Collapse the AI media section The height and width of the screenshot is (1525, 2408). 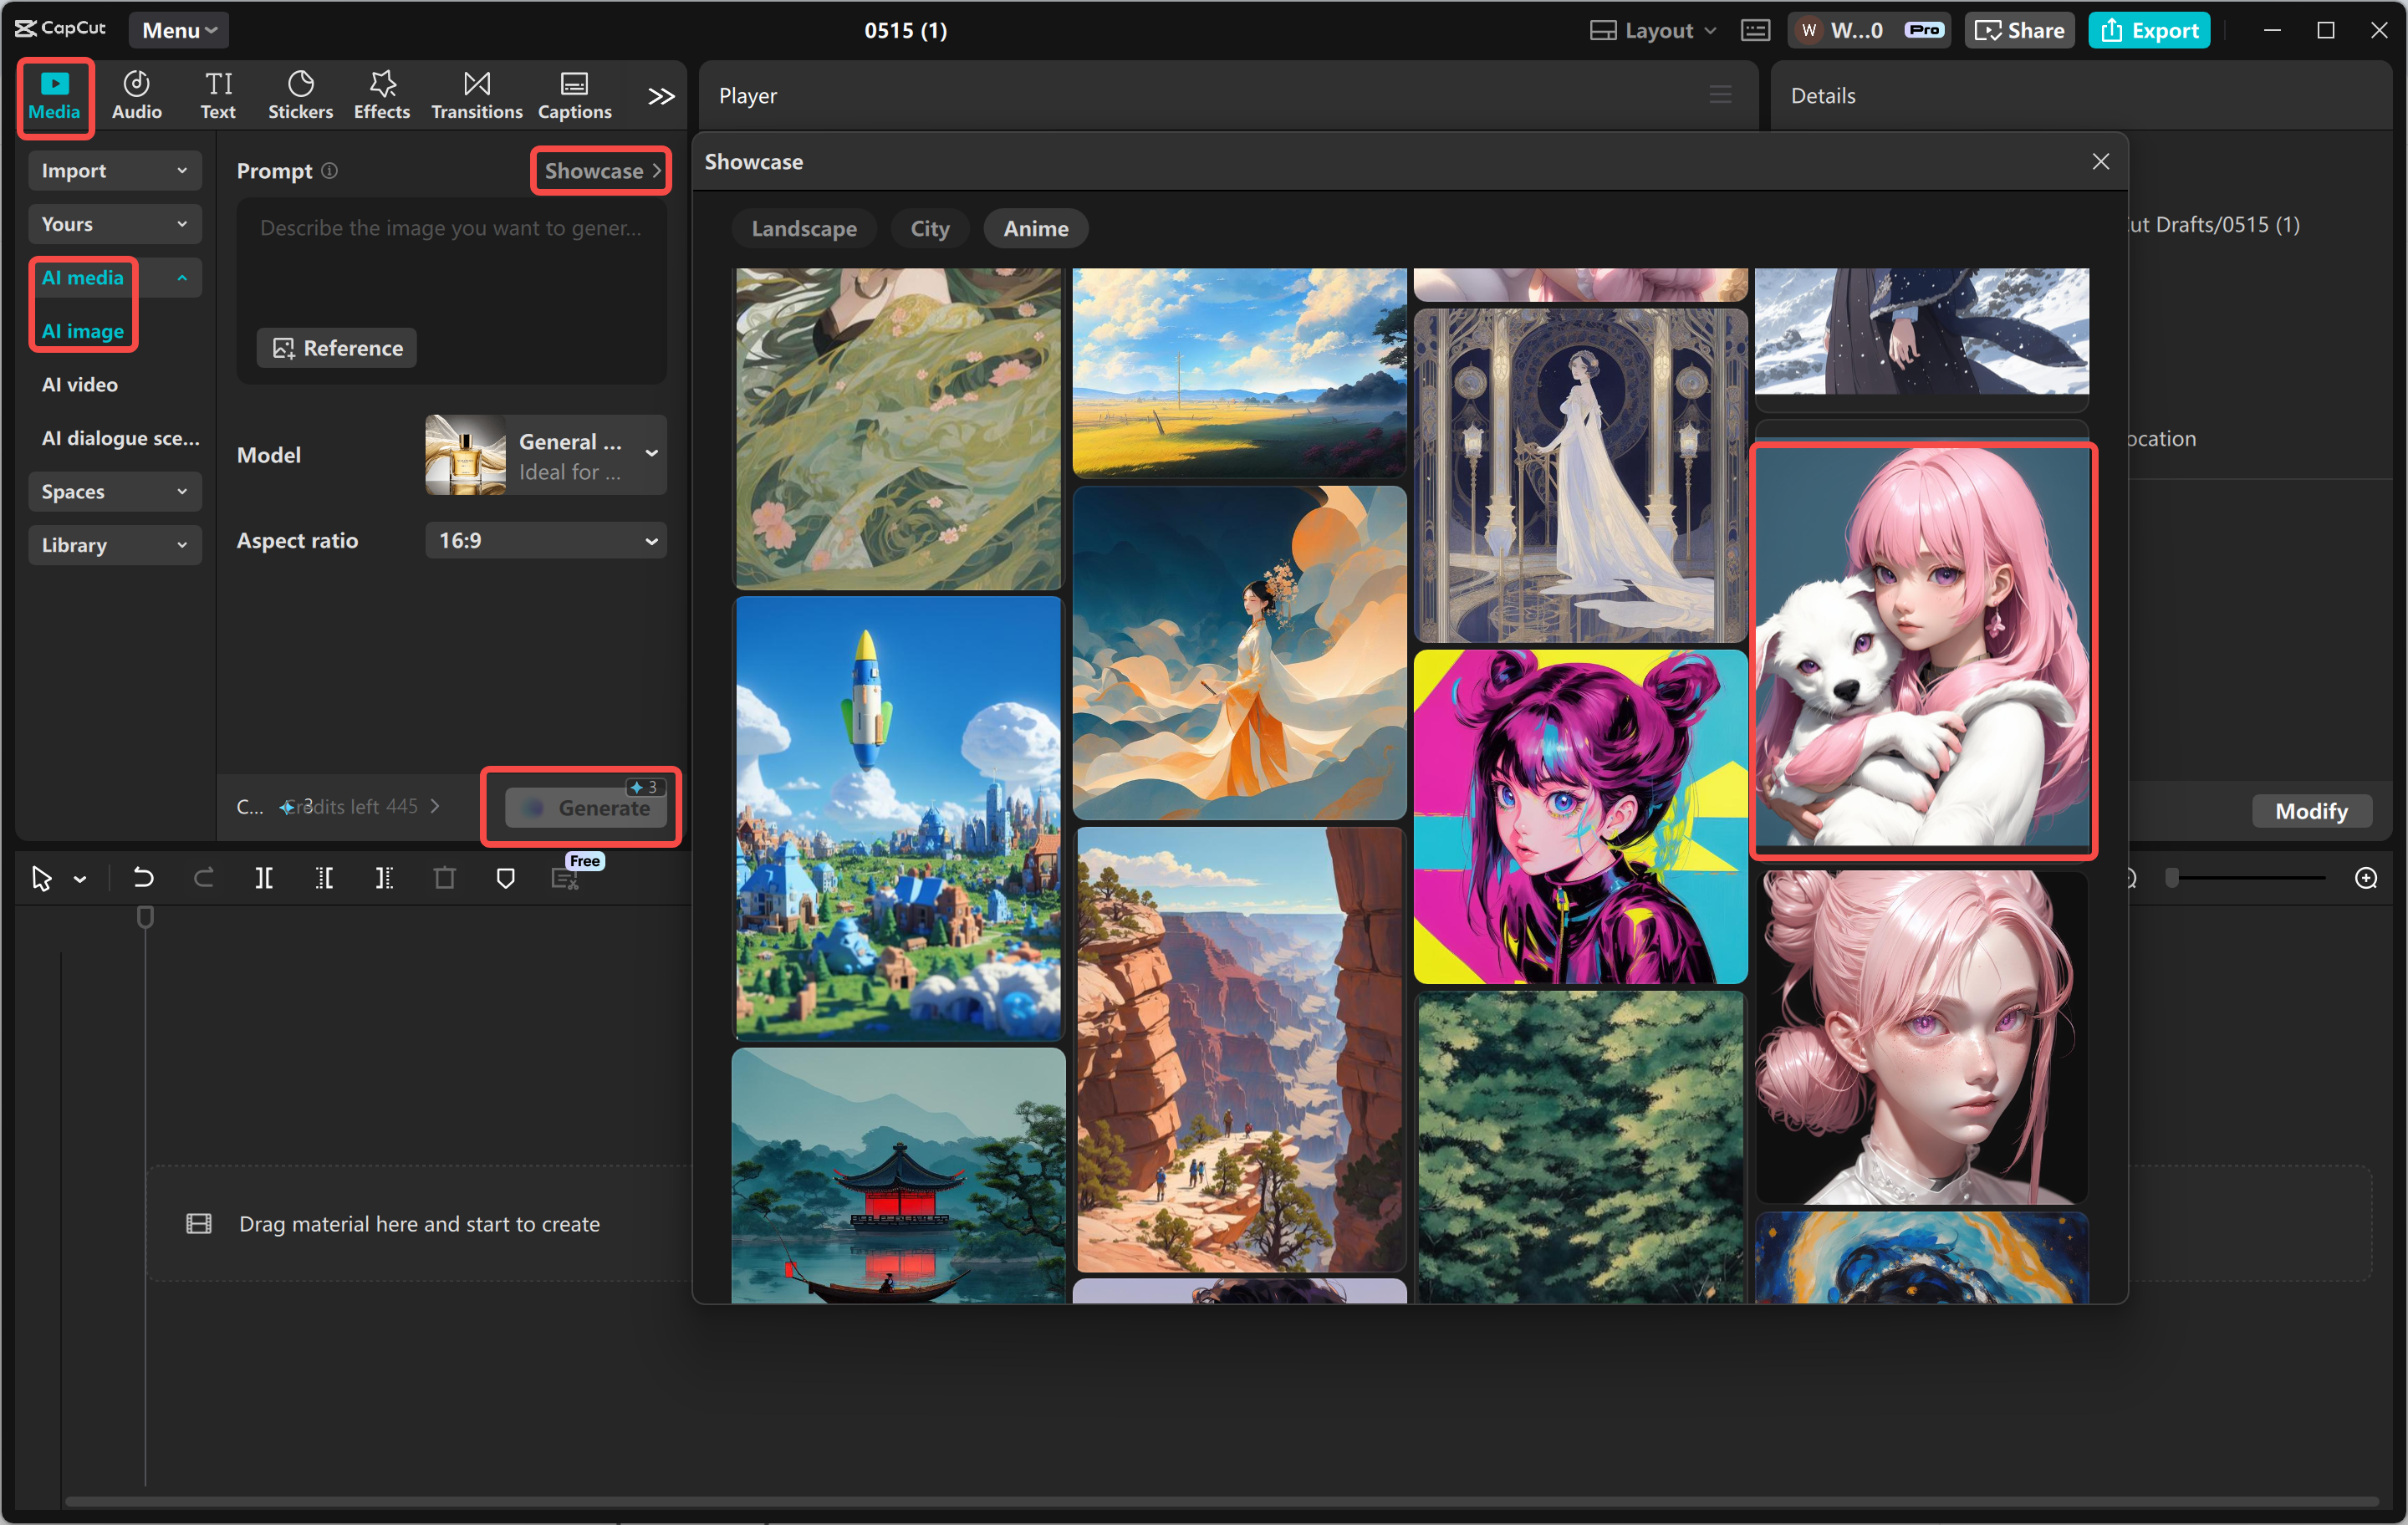pos(181,277)
